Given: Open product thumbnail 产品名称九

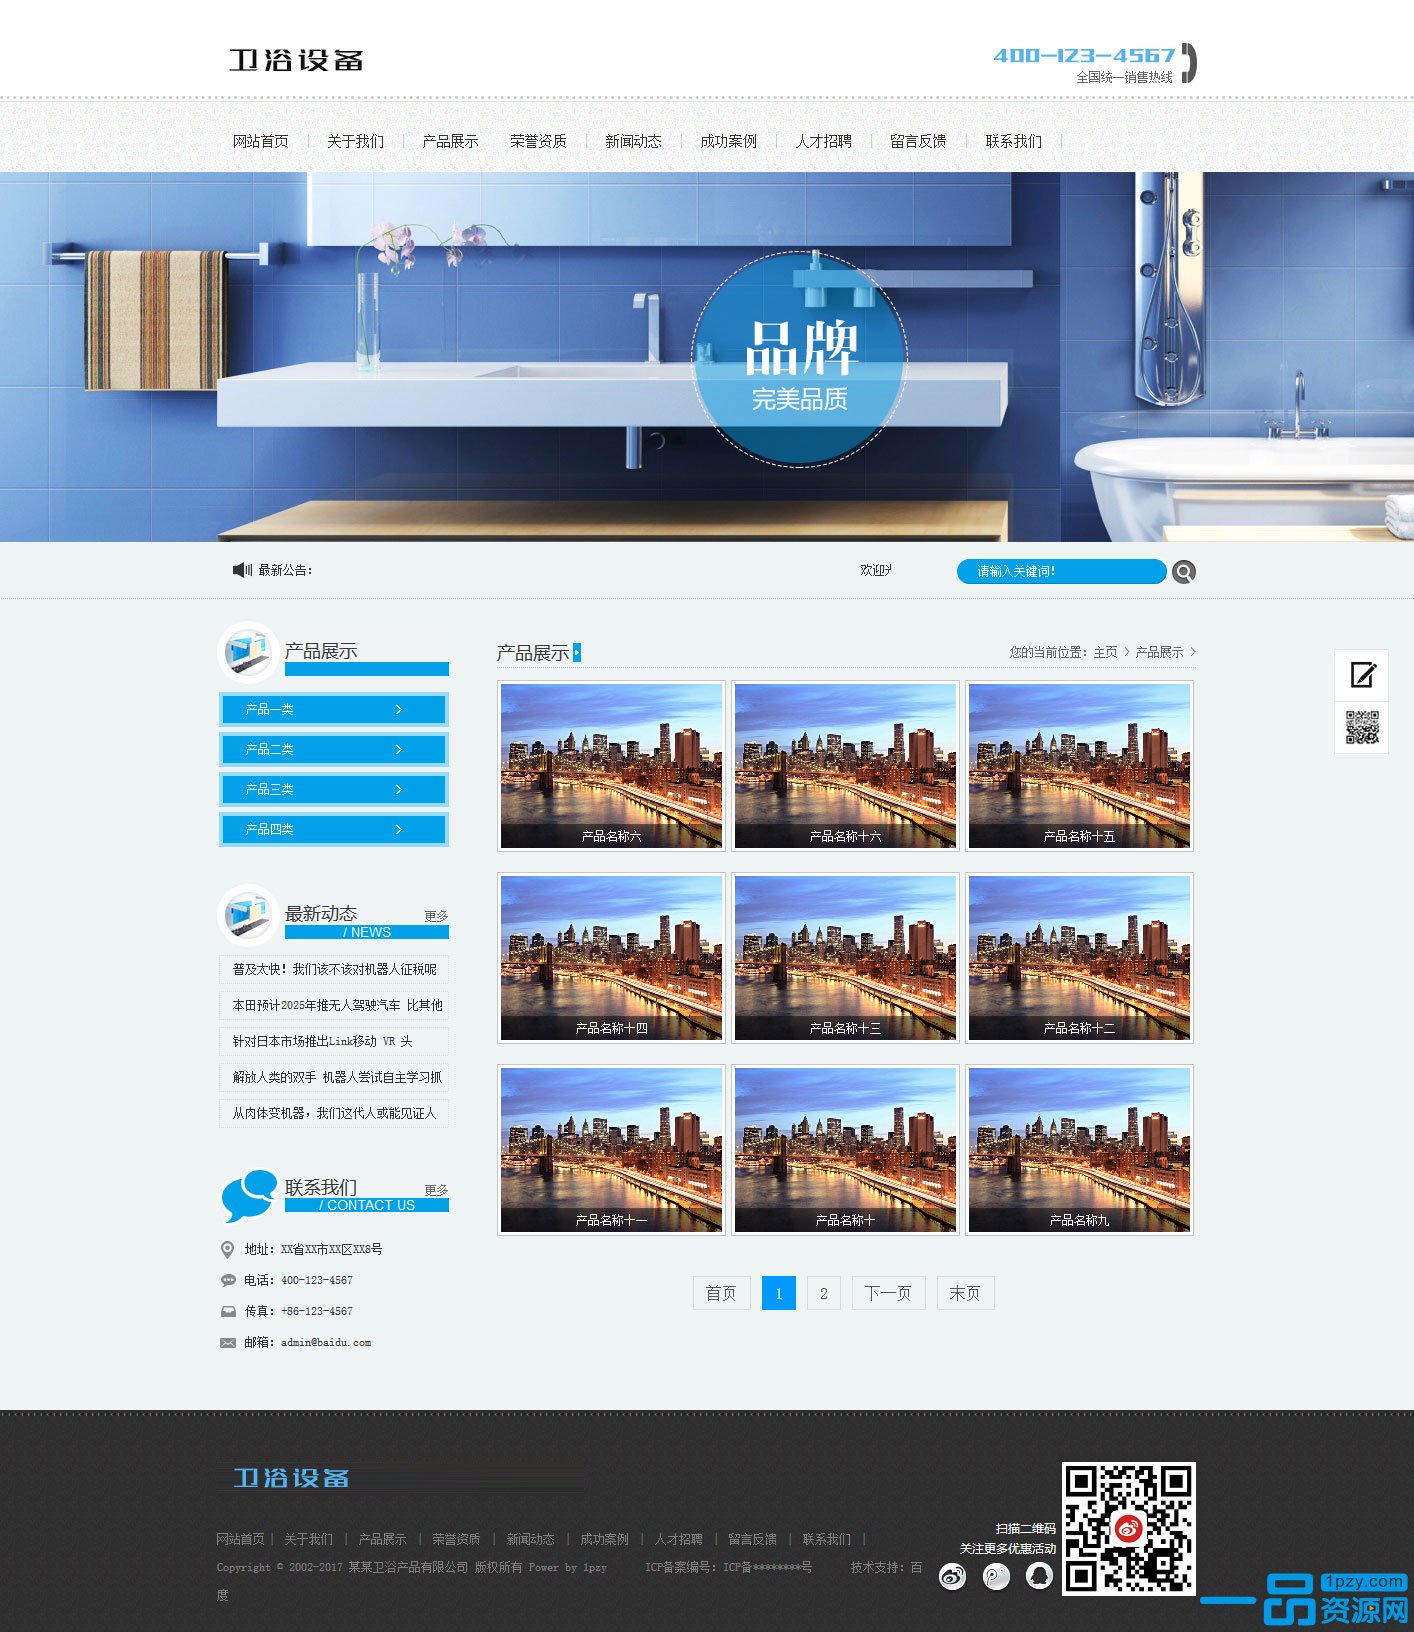Looking at the screenshot, I should [x=1079, y=1150].
